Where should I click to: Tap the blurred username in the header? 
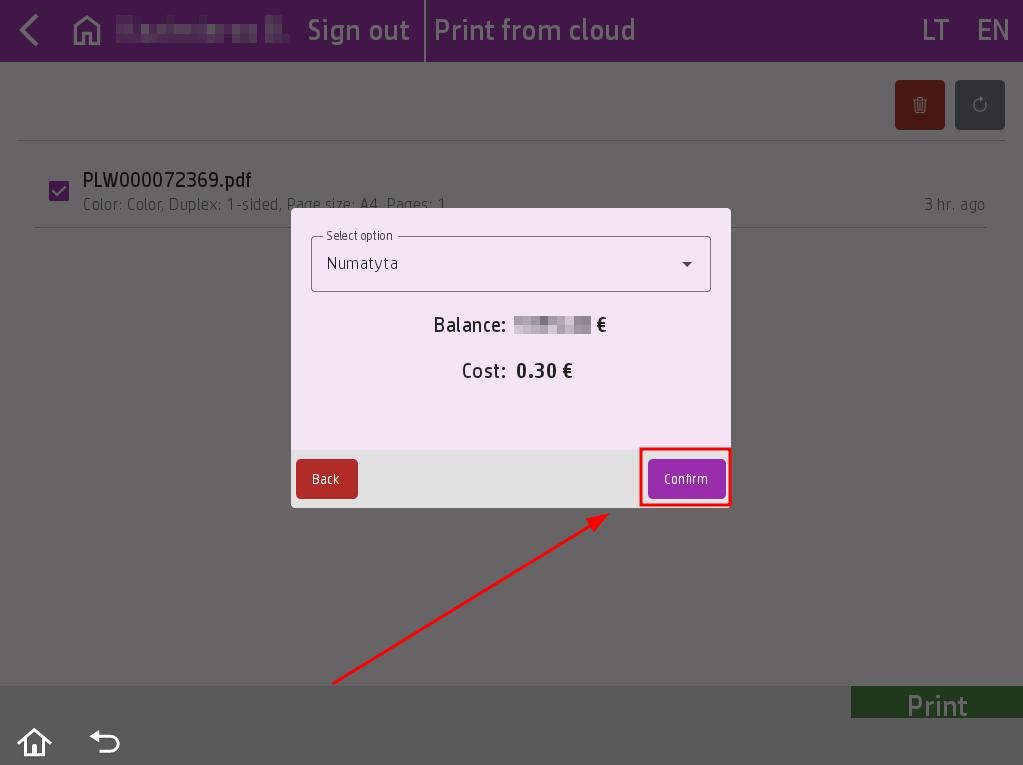(202, 30)
